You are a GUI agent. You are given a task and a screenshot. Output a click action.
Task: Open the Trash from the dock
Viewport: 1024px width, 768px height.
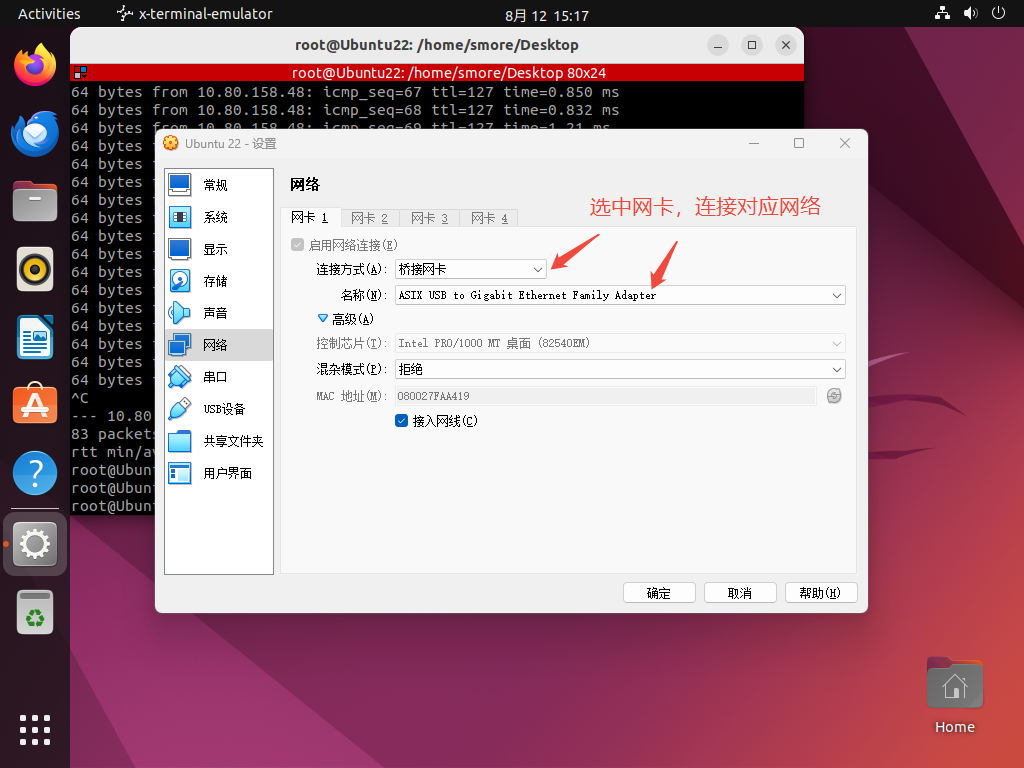(x=35, y=613)
